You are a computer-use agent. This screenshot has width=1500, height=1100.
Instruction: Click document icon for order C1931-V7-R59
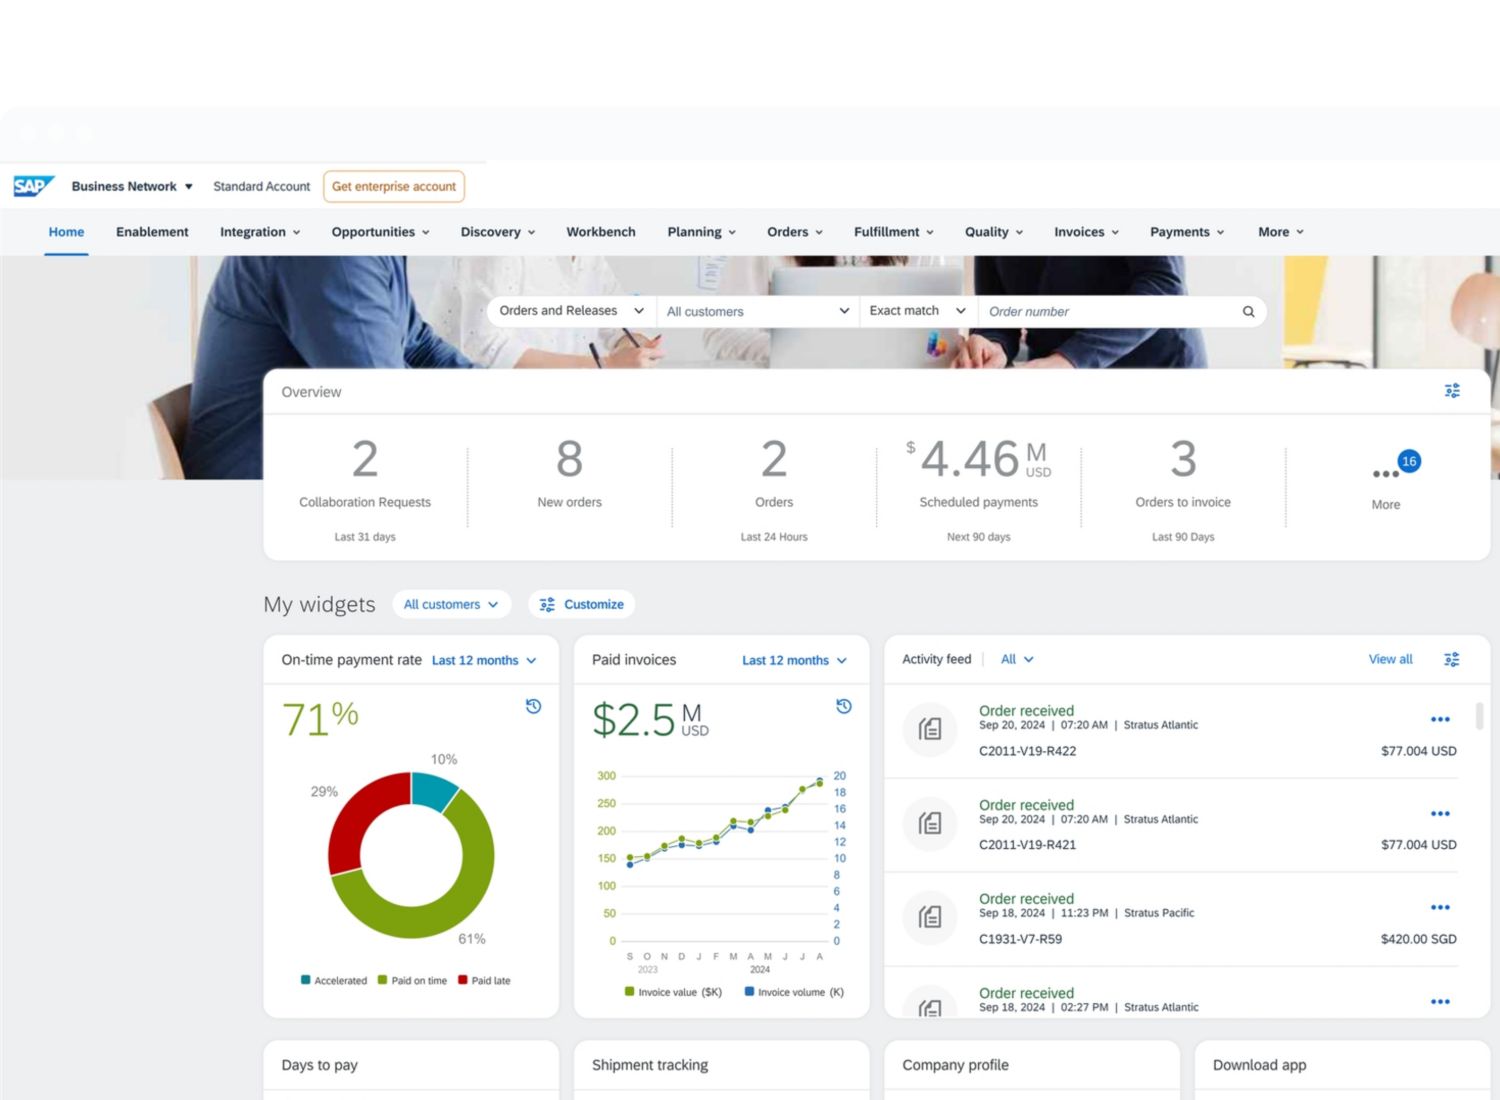click(x=930, y=917)
